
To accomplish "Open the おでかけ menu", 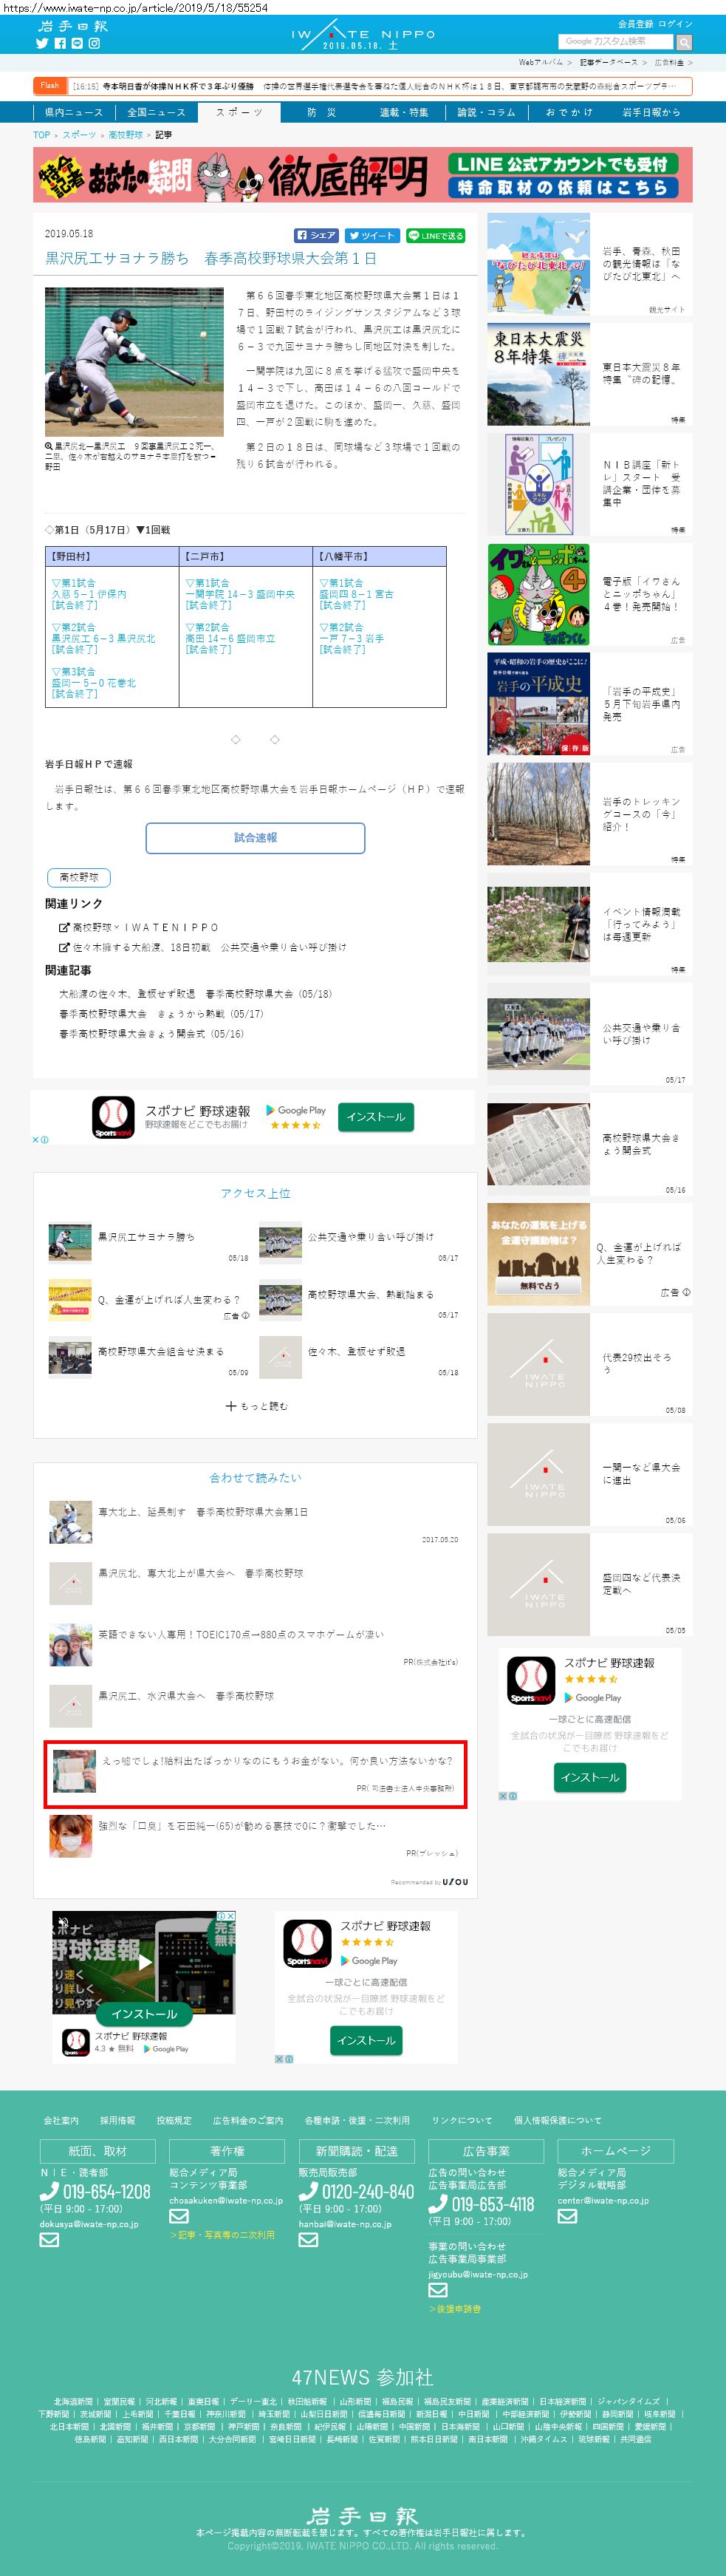I will [x=569, y=112].
